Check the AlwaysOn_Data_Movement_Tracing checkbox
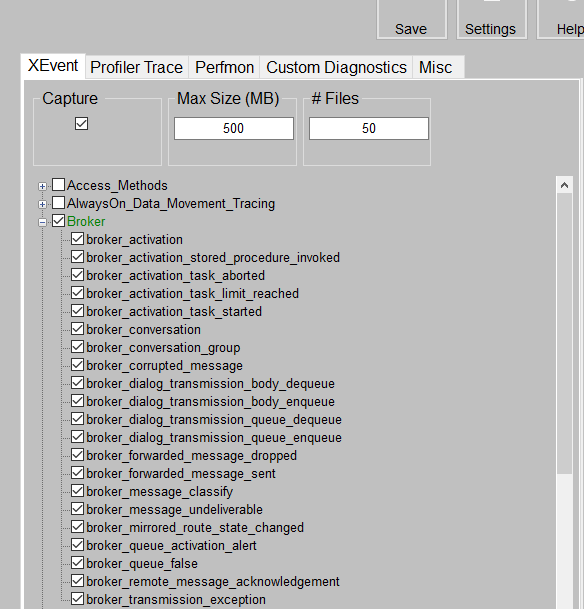The height and width of the screenshot is (609, 584). [x=59, y=202]
